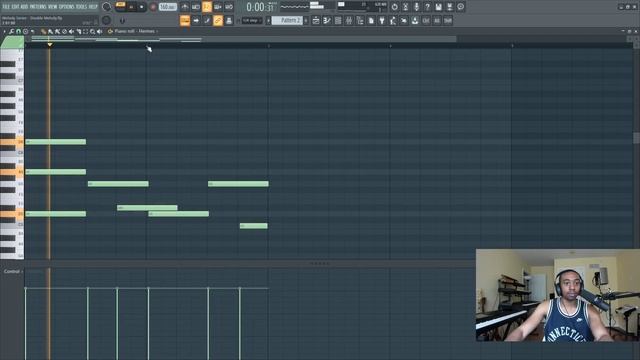Viewport: 640px width, 360px height.
Task: Switch pattern/song mode button
Action: click(x=121, y=4)
